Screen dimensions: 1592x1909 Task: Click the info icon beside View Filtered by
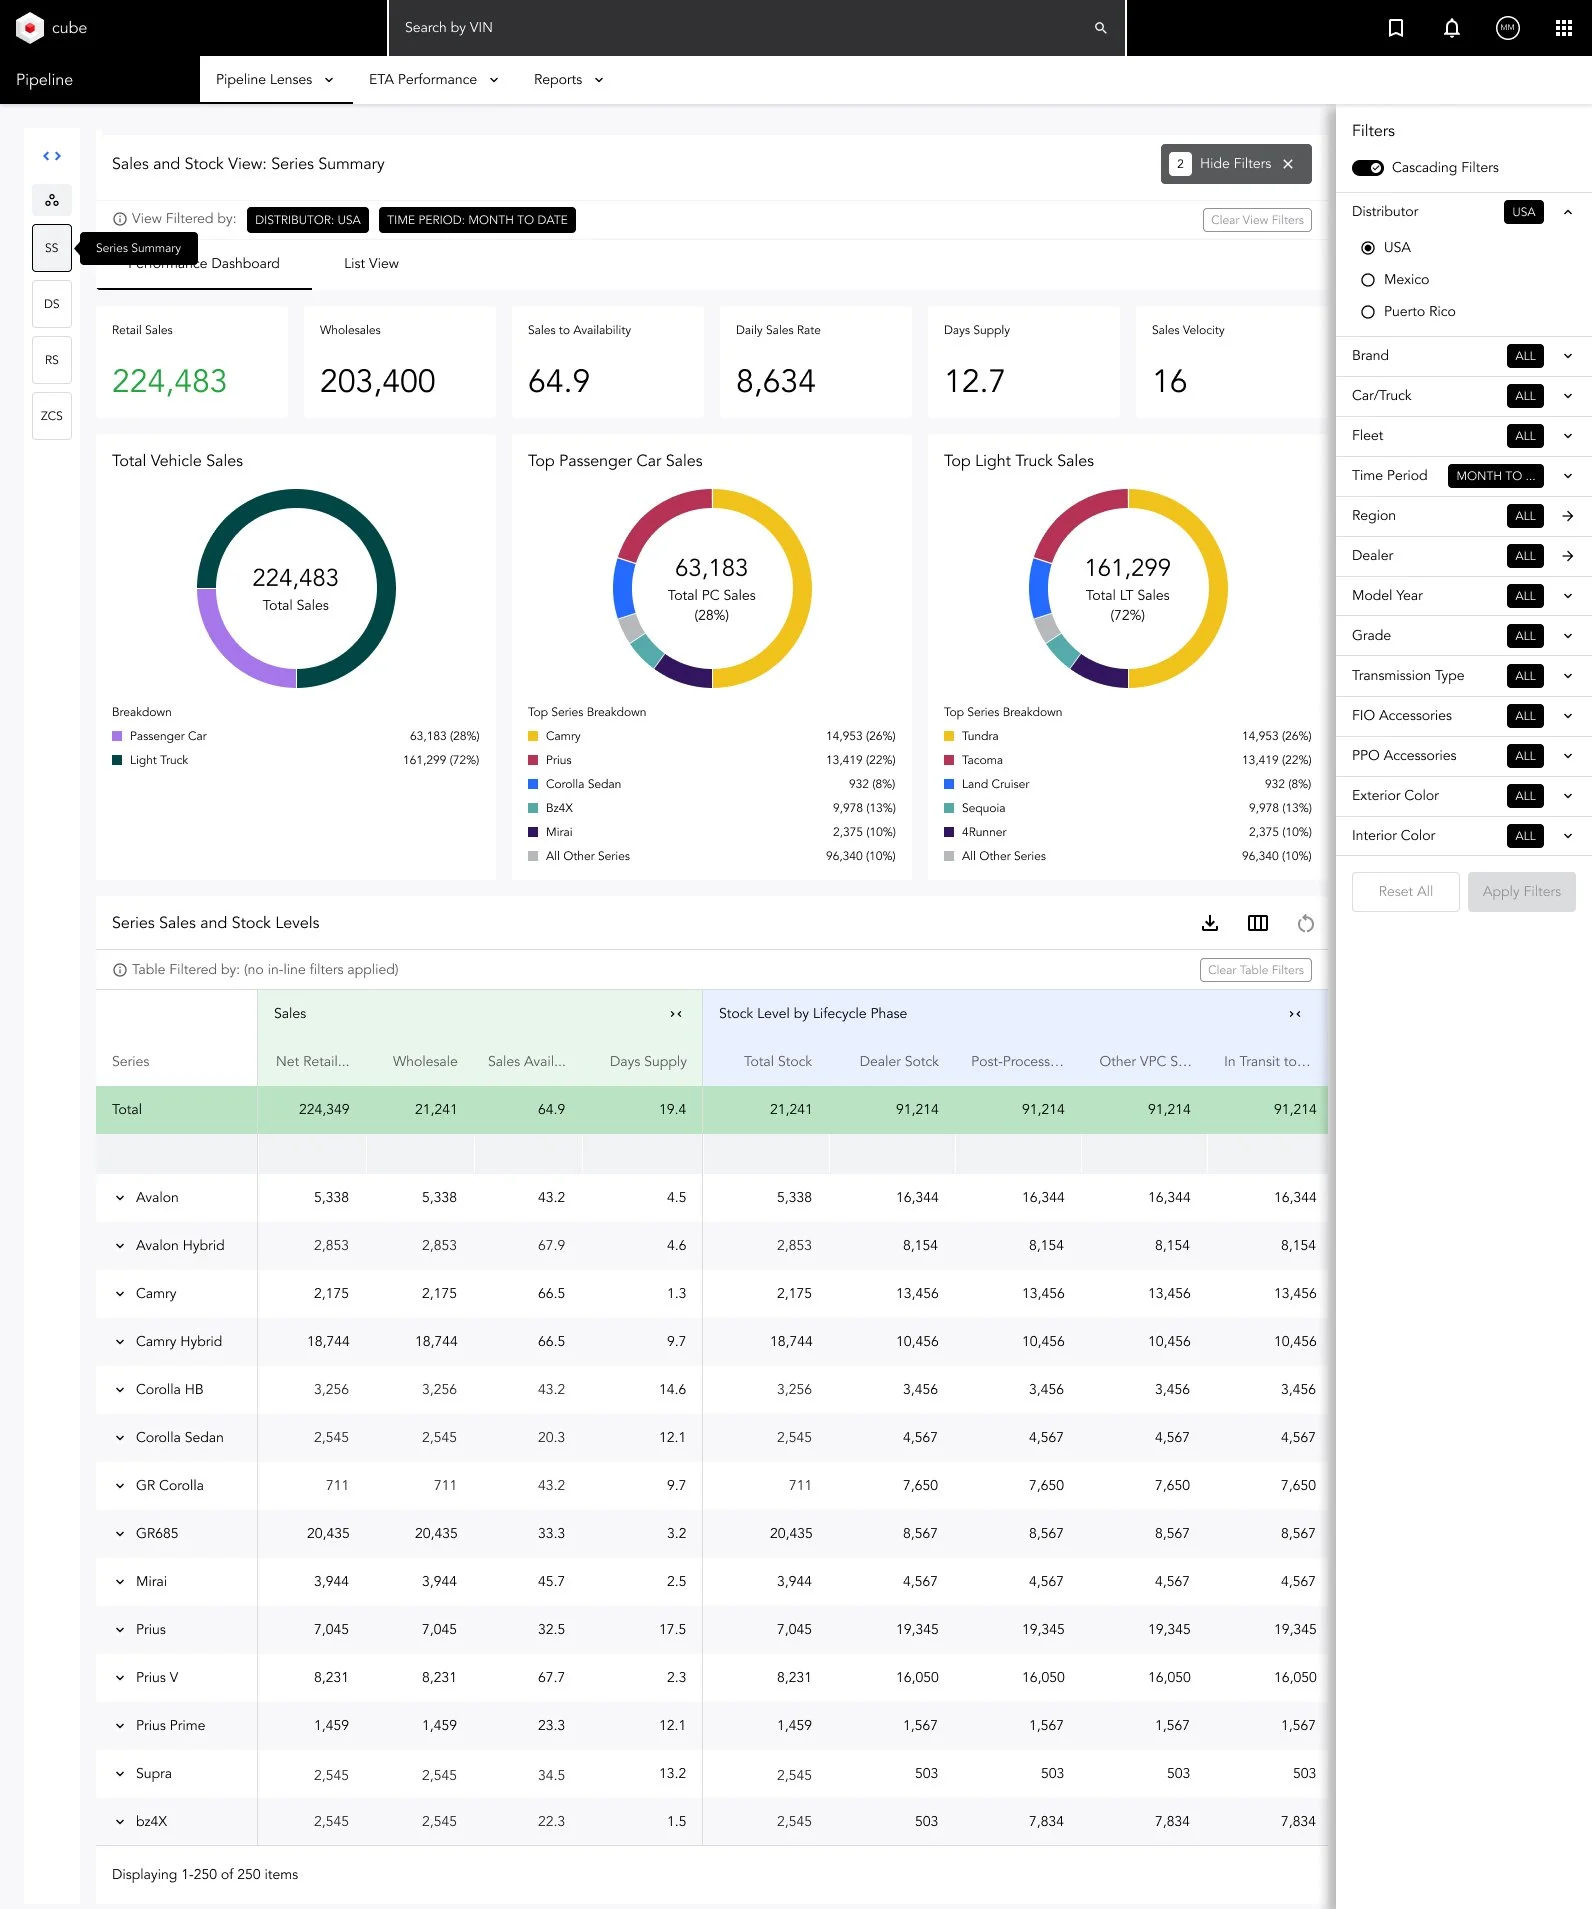(120, 219)
